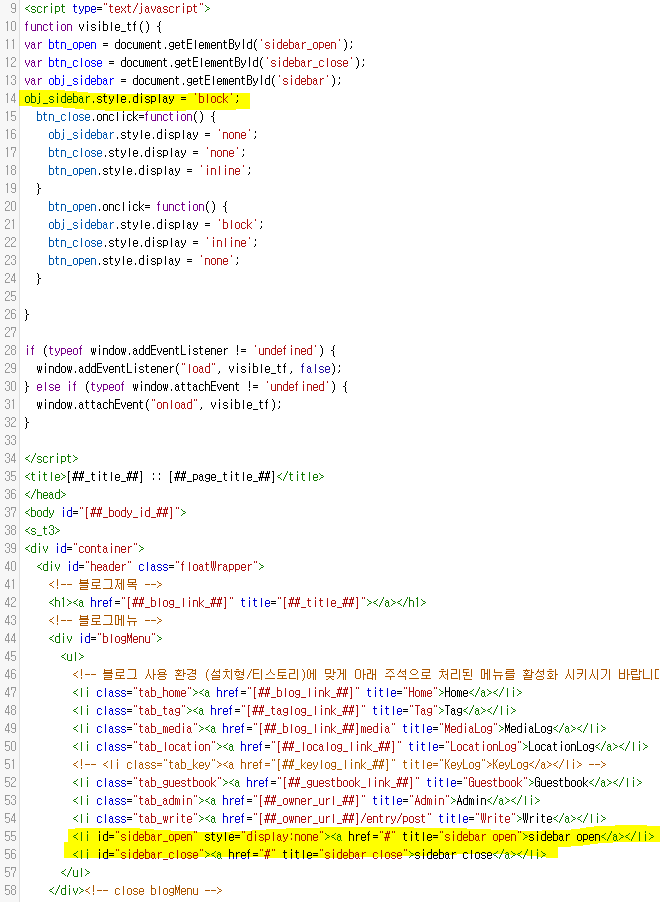Click the tab_home list item line
Viewport: 660px width, 902px height.
297,693
